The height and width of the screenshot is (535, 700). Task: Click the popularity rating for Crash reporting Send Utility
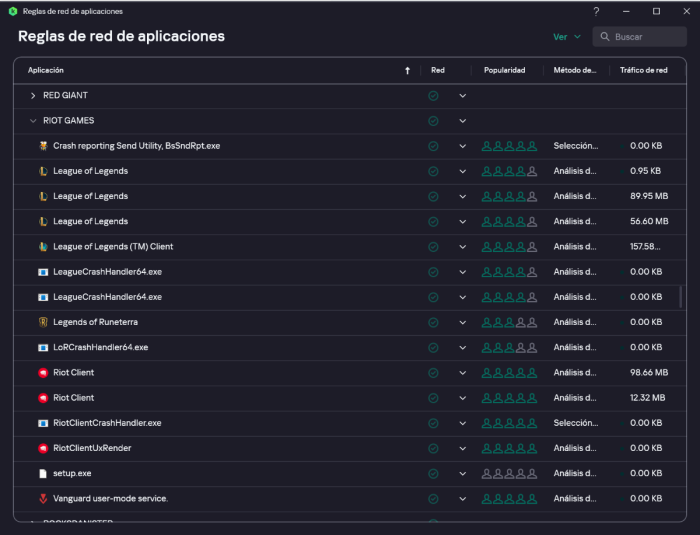(x=509, y=146)
